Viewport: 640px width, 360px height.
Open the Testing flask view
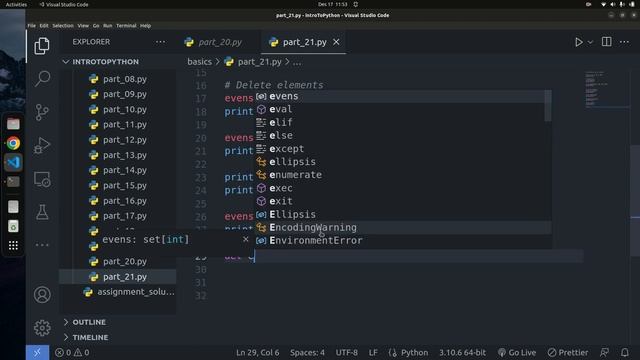pos(42,212)
